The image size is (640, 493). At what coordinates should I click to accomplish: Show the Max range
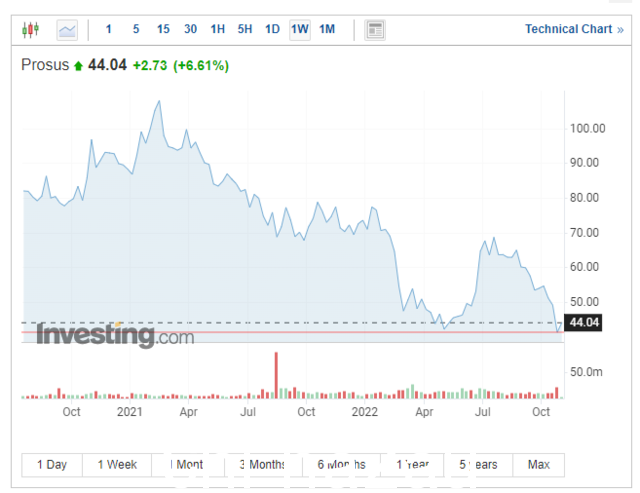coord(538,465)
